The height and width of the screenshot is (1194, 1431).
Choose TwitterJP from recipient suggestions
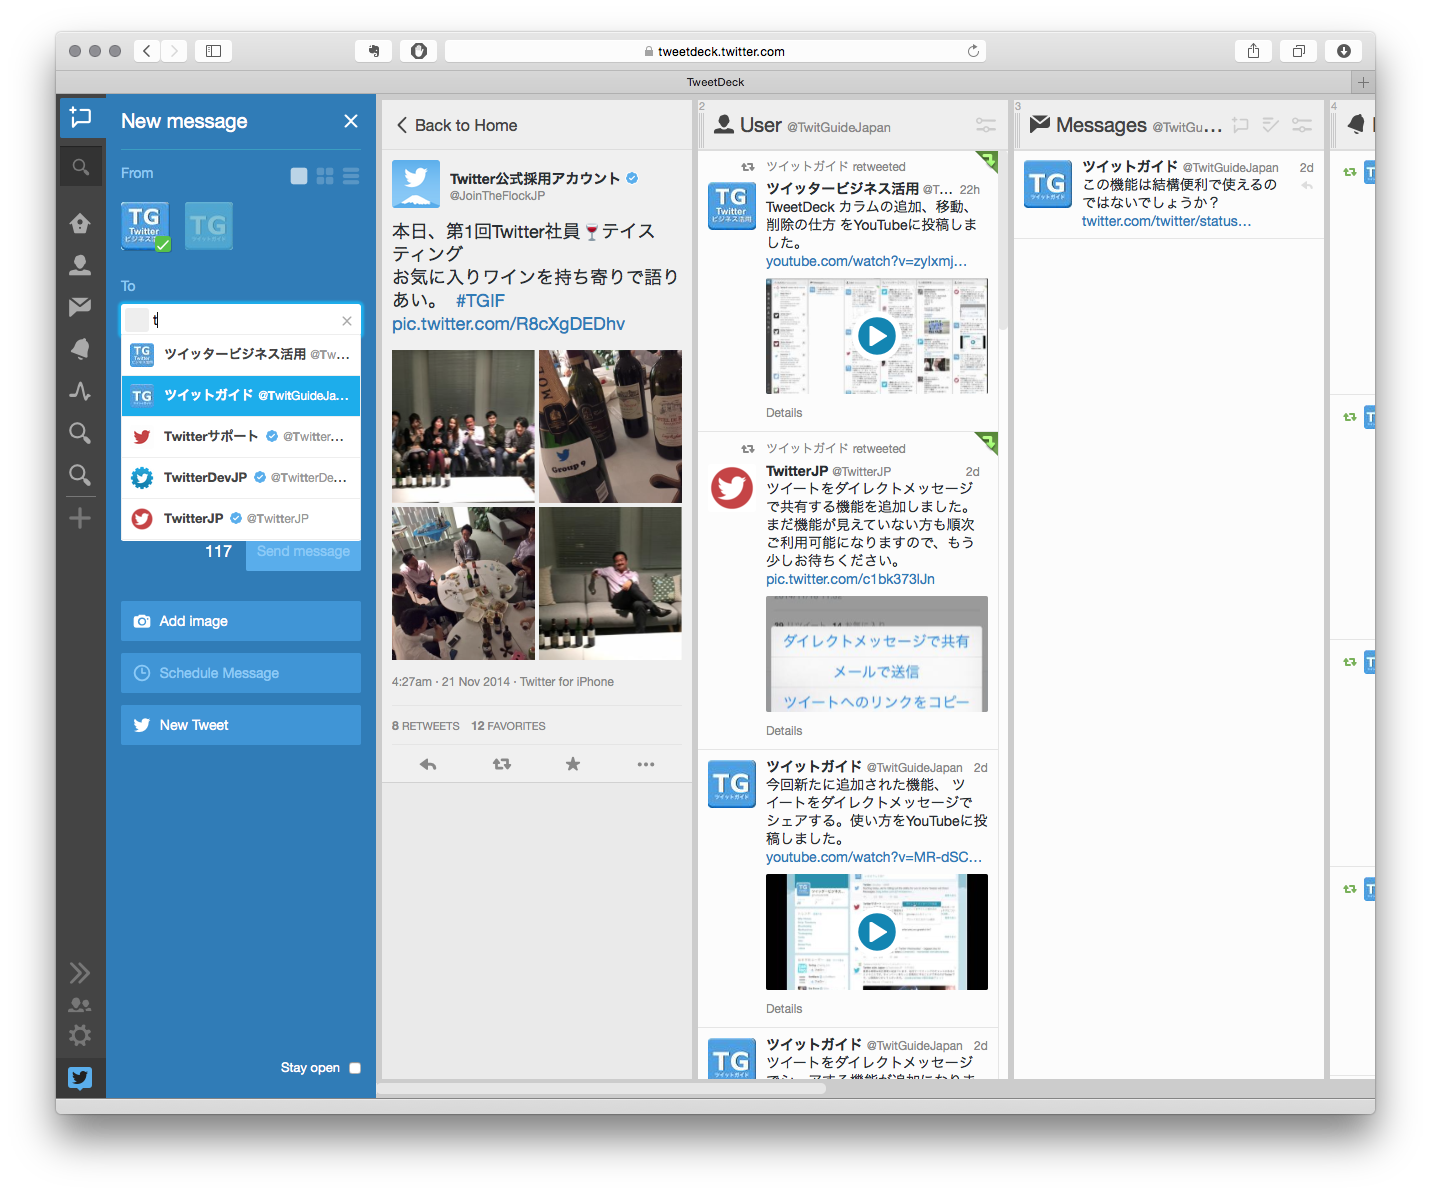(x=241, y=518)
